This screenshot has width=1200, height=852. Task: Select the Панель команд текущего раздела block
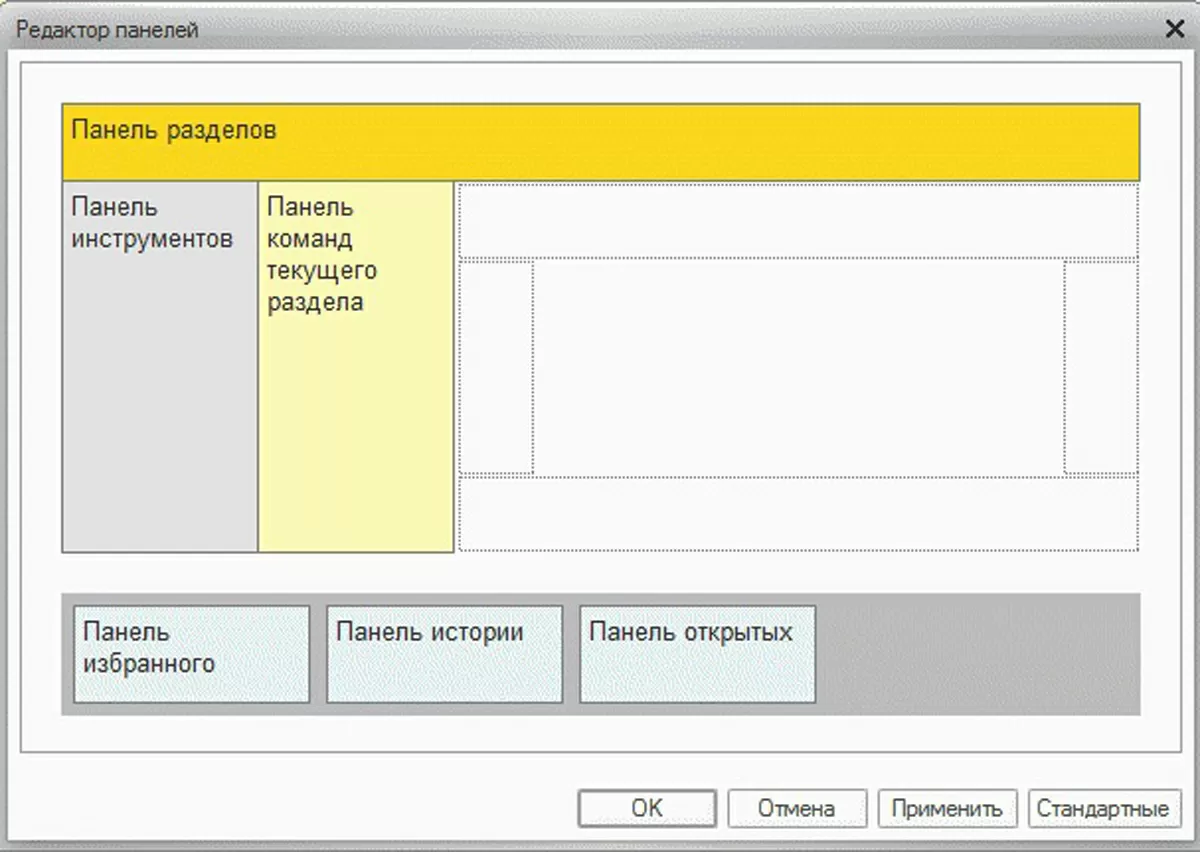[356, 366]
